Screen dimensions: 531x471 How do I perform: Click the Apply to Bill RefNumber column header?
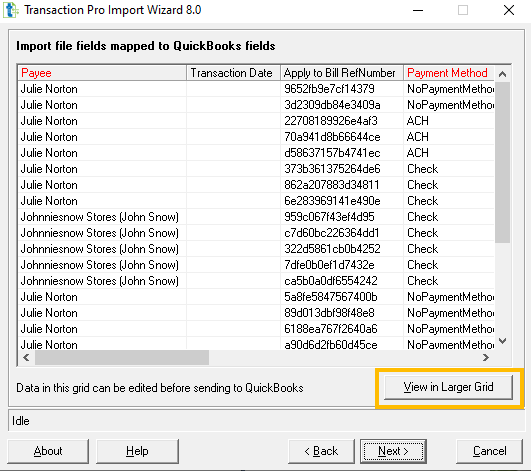(x=342, y=73)
